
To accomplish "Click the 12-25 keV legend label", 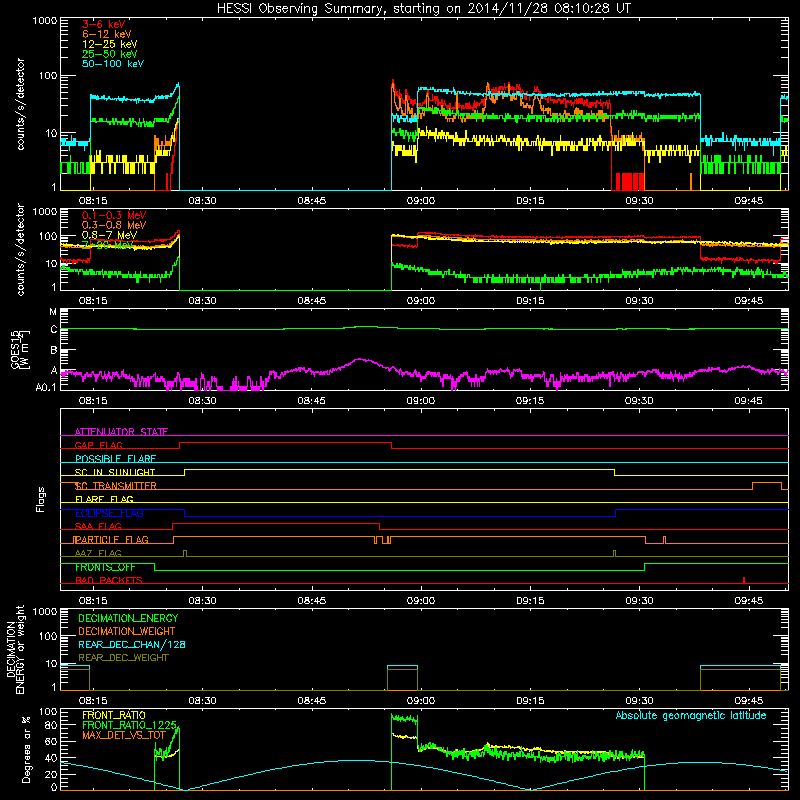I will 110,44.
